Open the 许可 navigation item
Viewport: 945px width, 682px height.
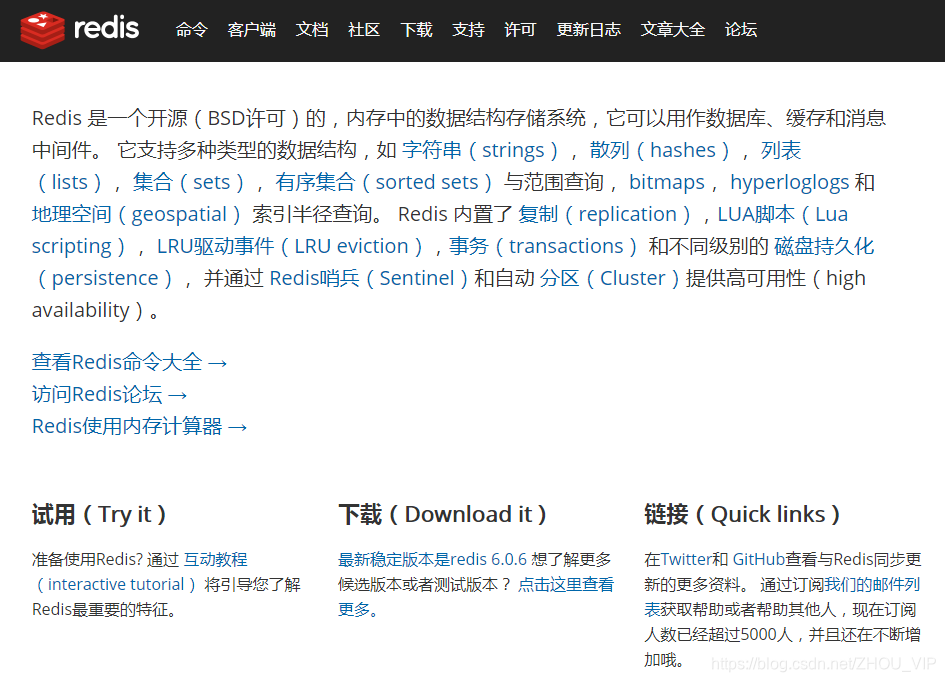520,30
